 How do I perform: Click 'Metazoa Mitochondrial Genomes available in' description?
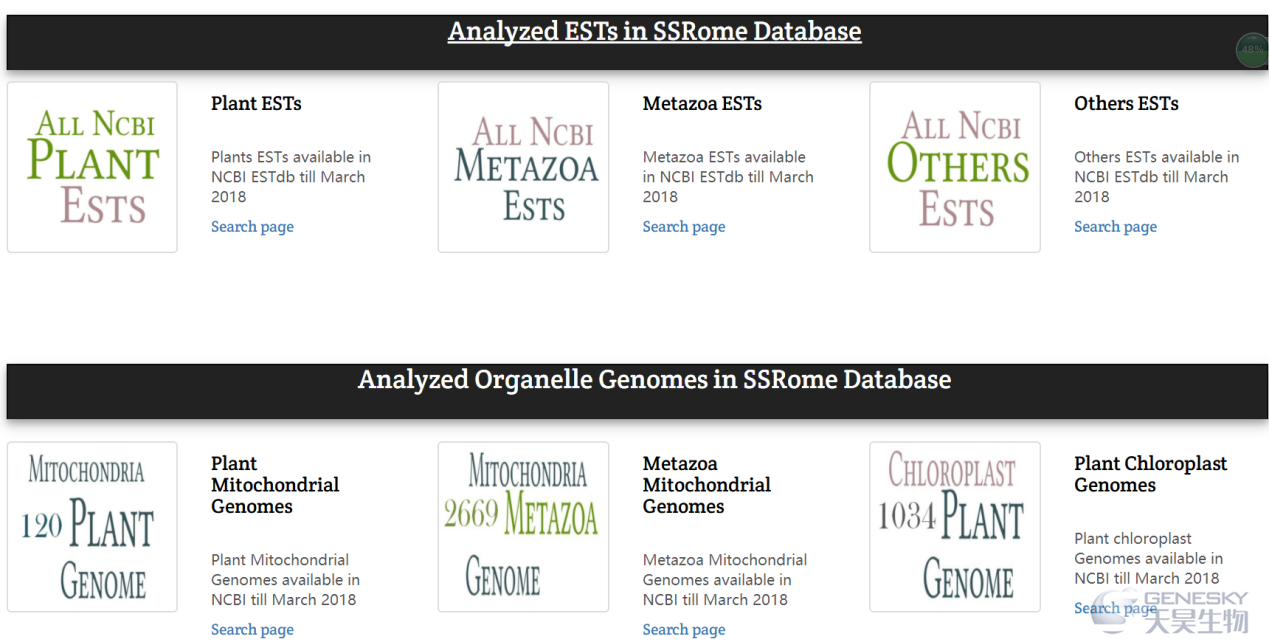point(725,580)
